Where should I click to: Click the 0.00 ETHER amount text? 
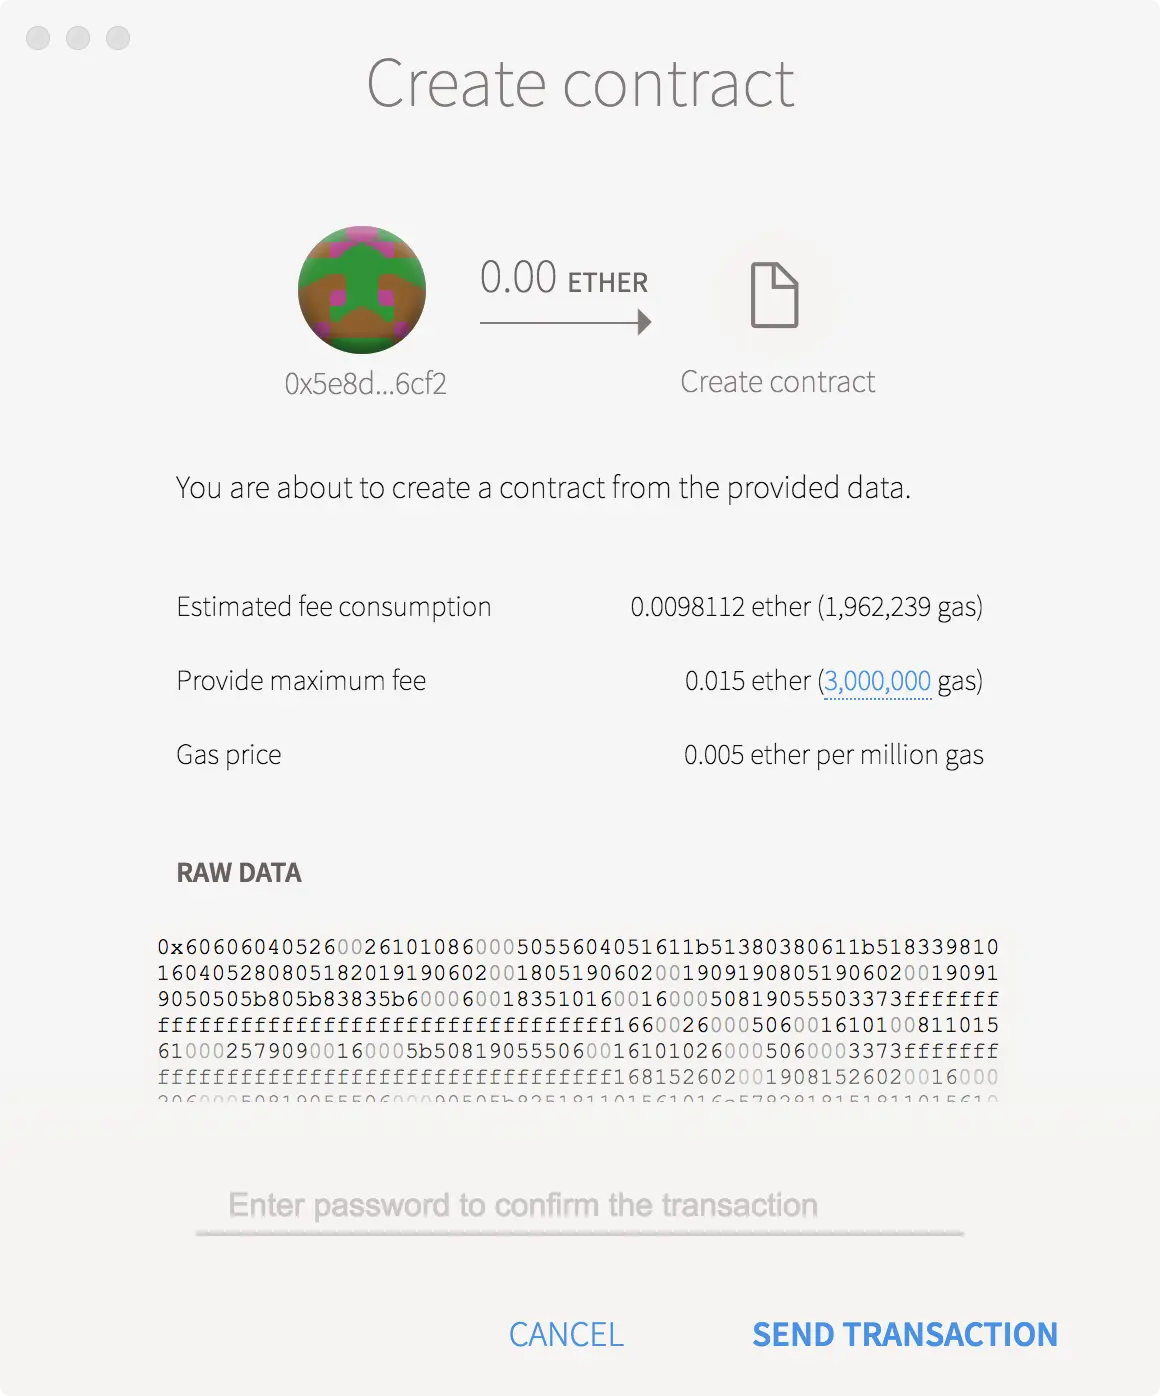click(x=564, y=278)
